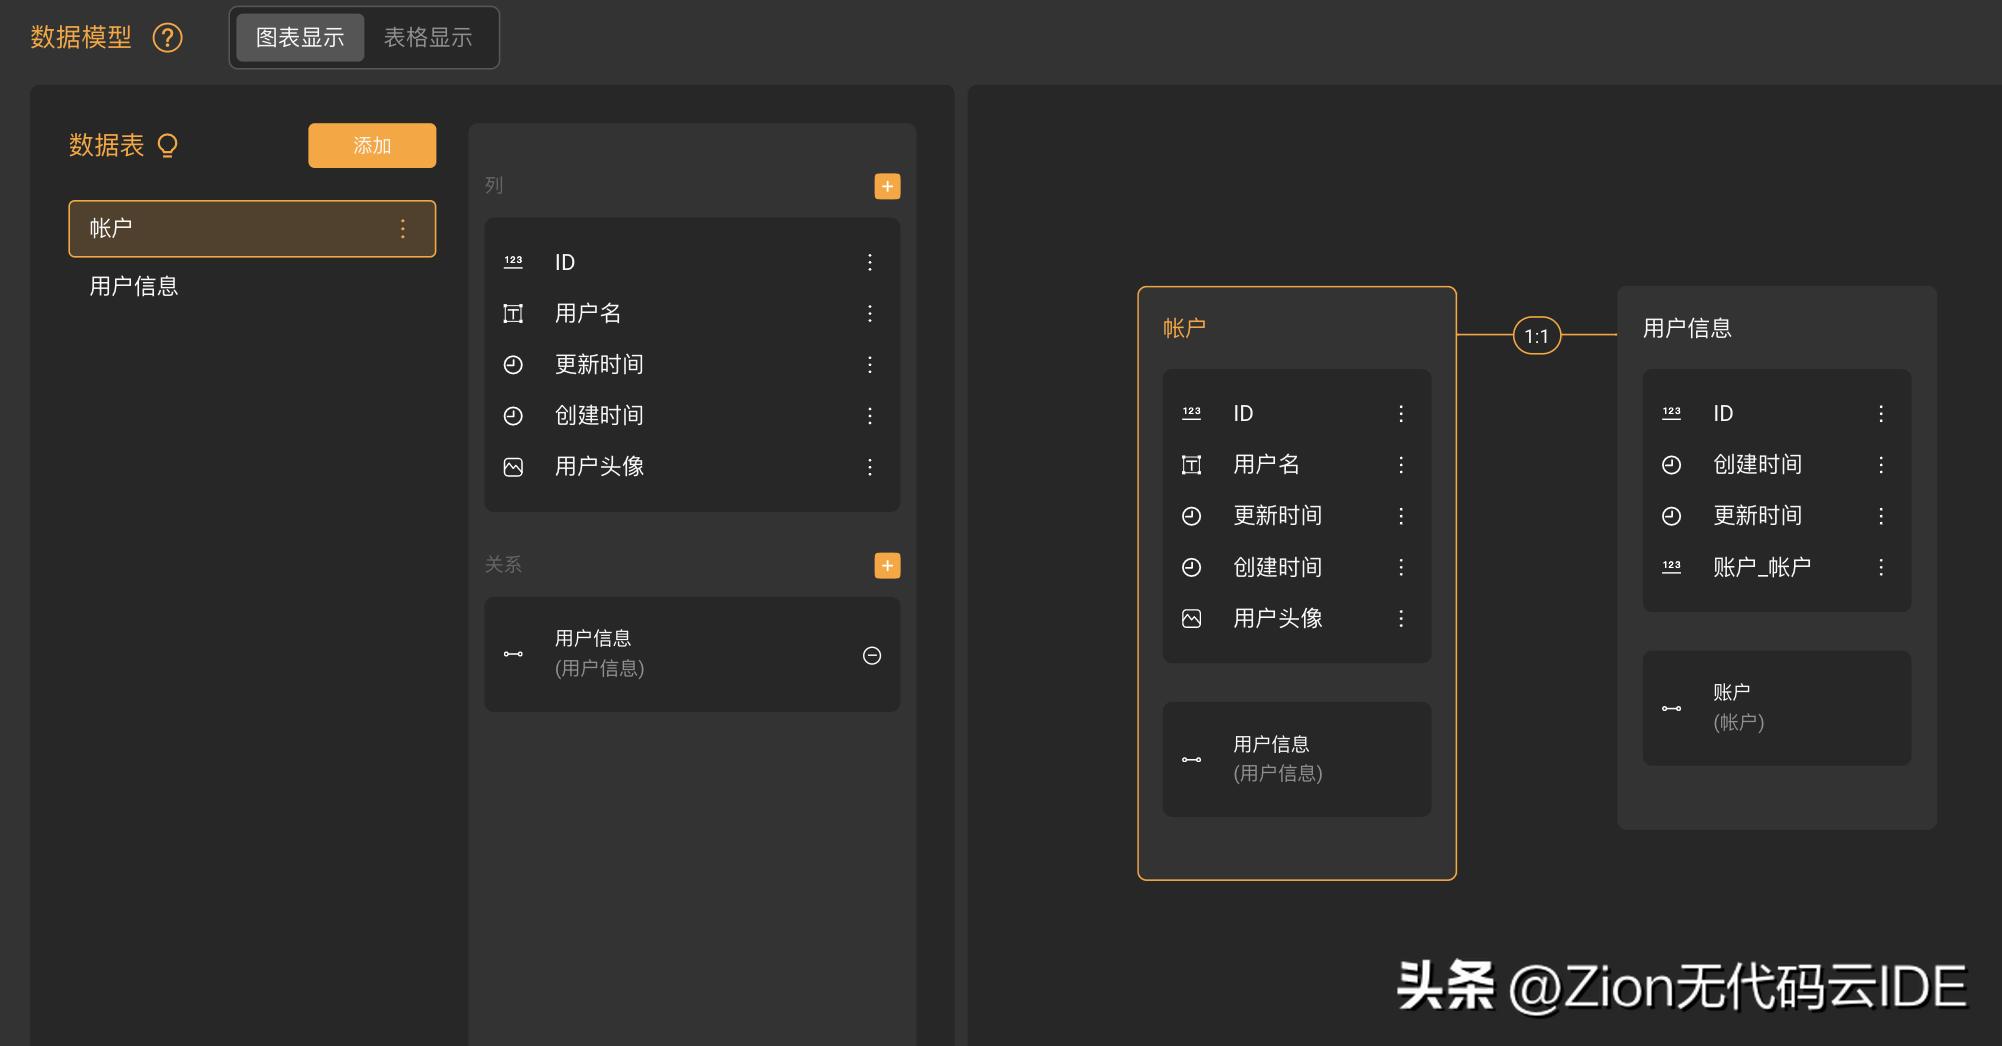Click the plus button in 列 section header
Viewport: 2002px width, 1046px height.
pyautogui.click(x=886, y=186)
